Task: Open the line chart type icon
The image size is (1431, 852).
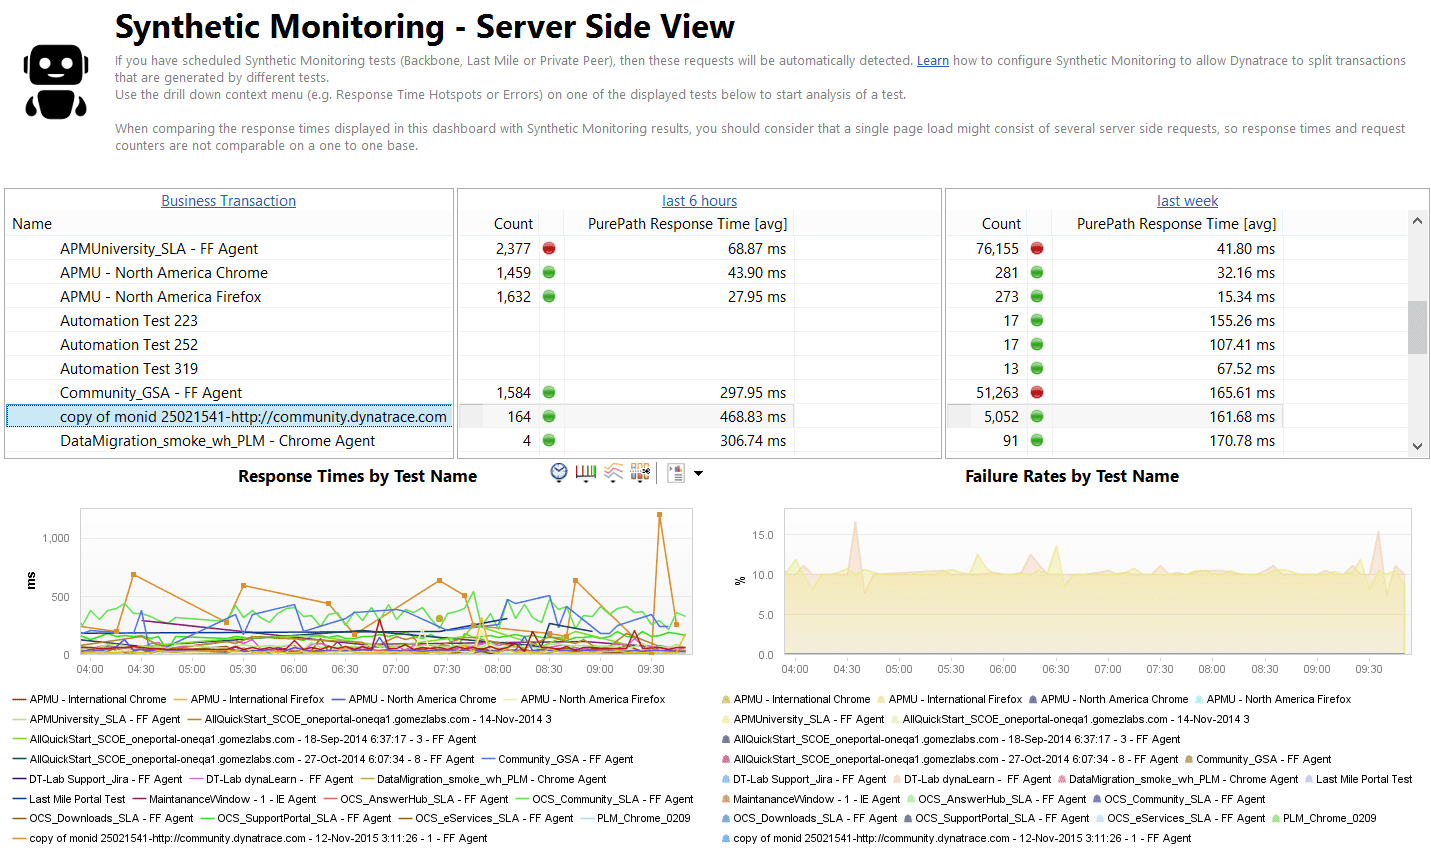Action: pos(614,473)
